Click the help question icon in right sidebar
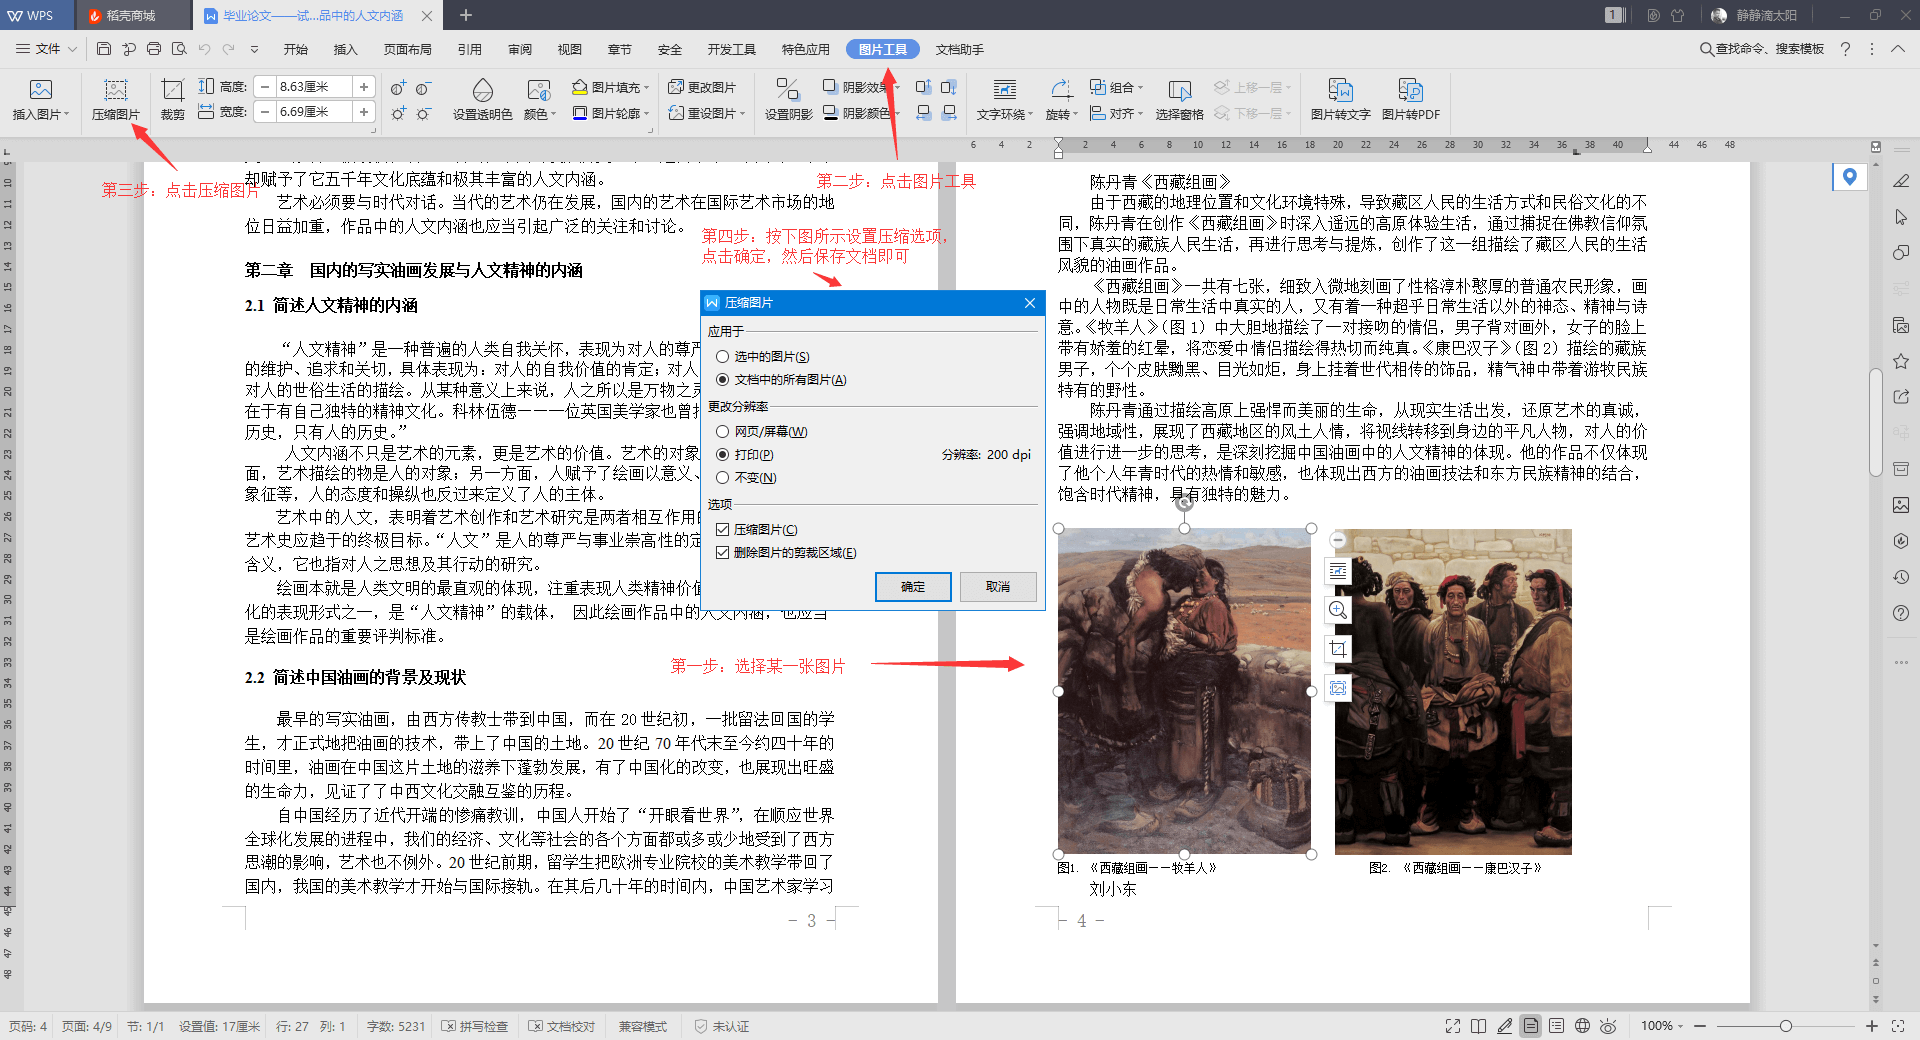 1901,613
